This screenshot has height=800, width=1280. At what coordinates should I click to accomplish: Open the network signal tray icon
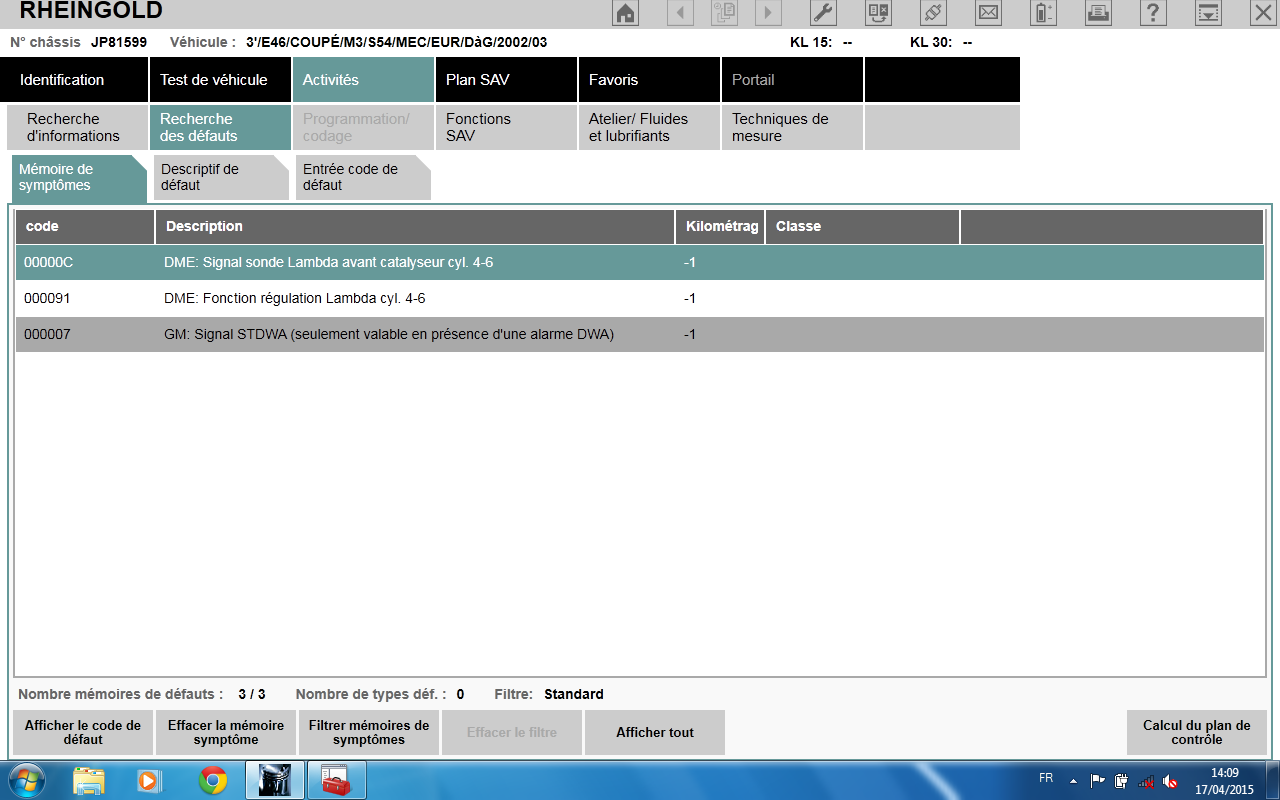point(1146,781)
